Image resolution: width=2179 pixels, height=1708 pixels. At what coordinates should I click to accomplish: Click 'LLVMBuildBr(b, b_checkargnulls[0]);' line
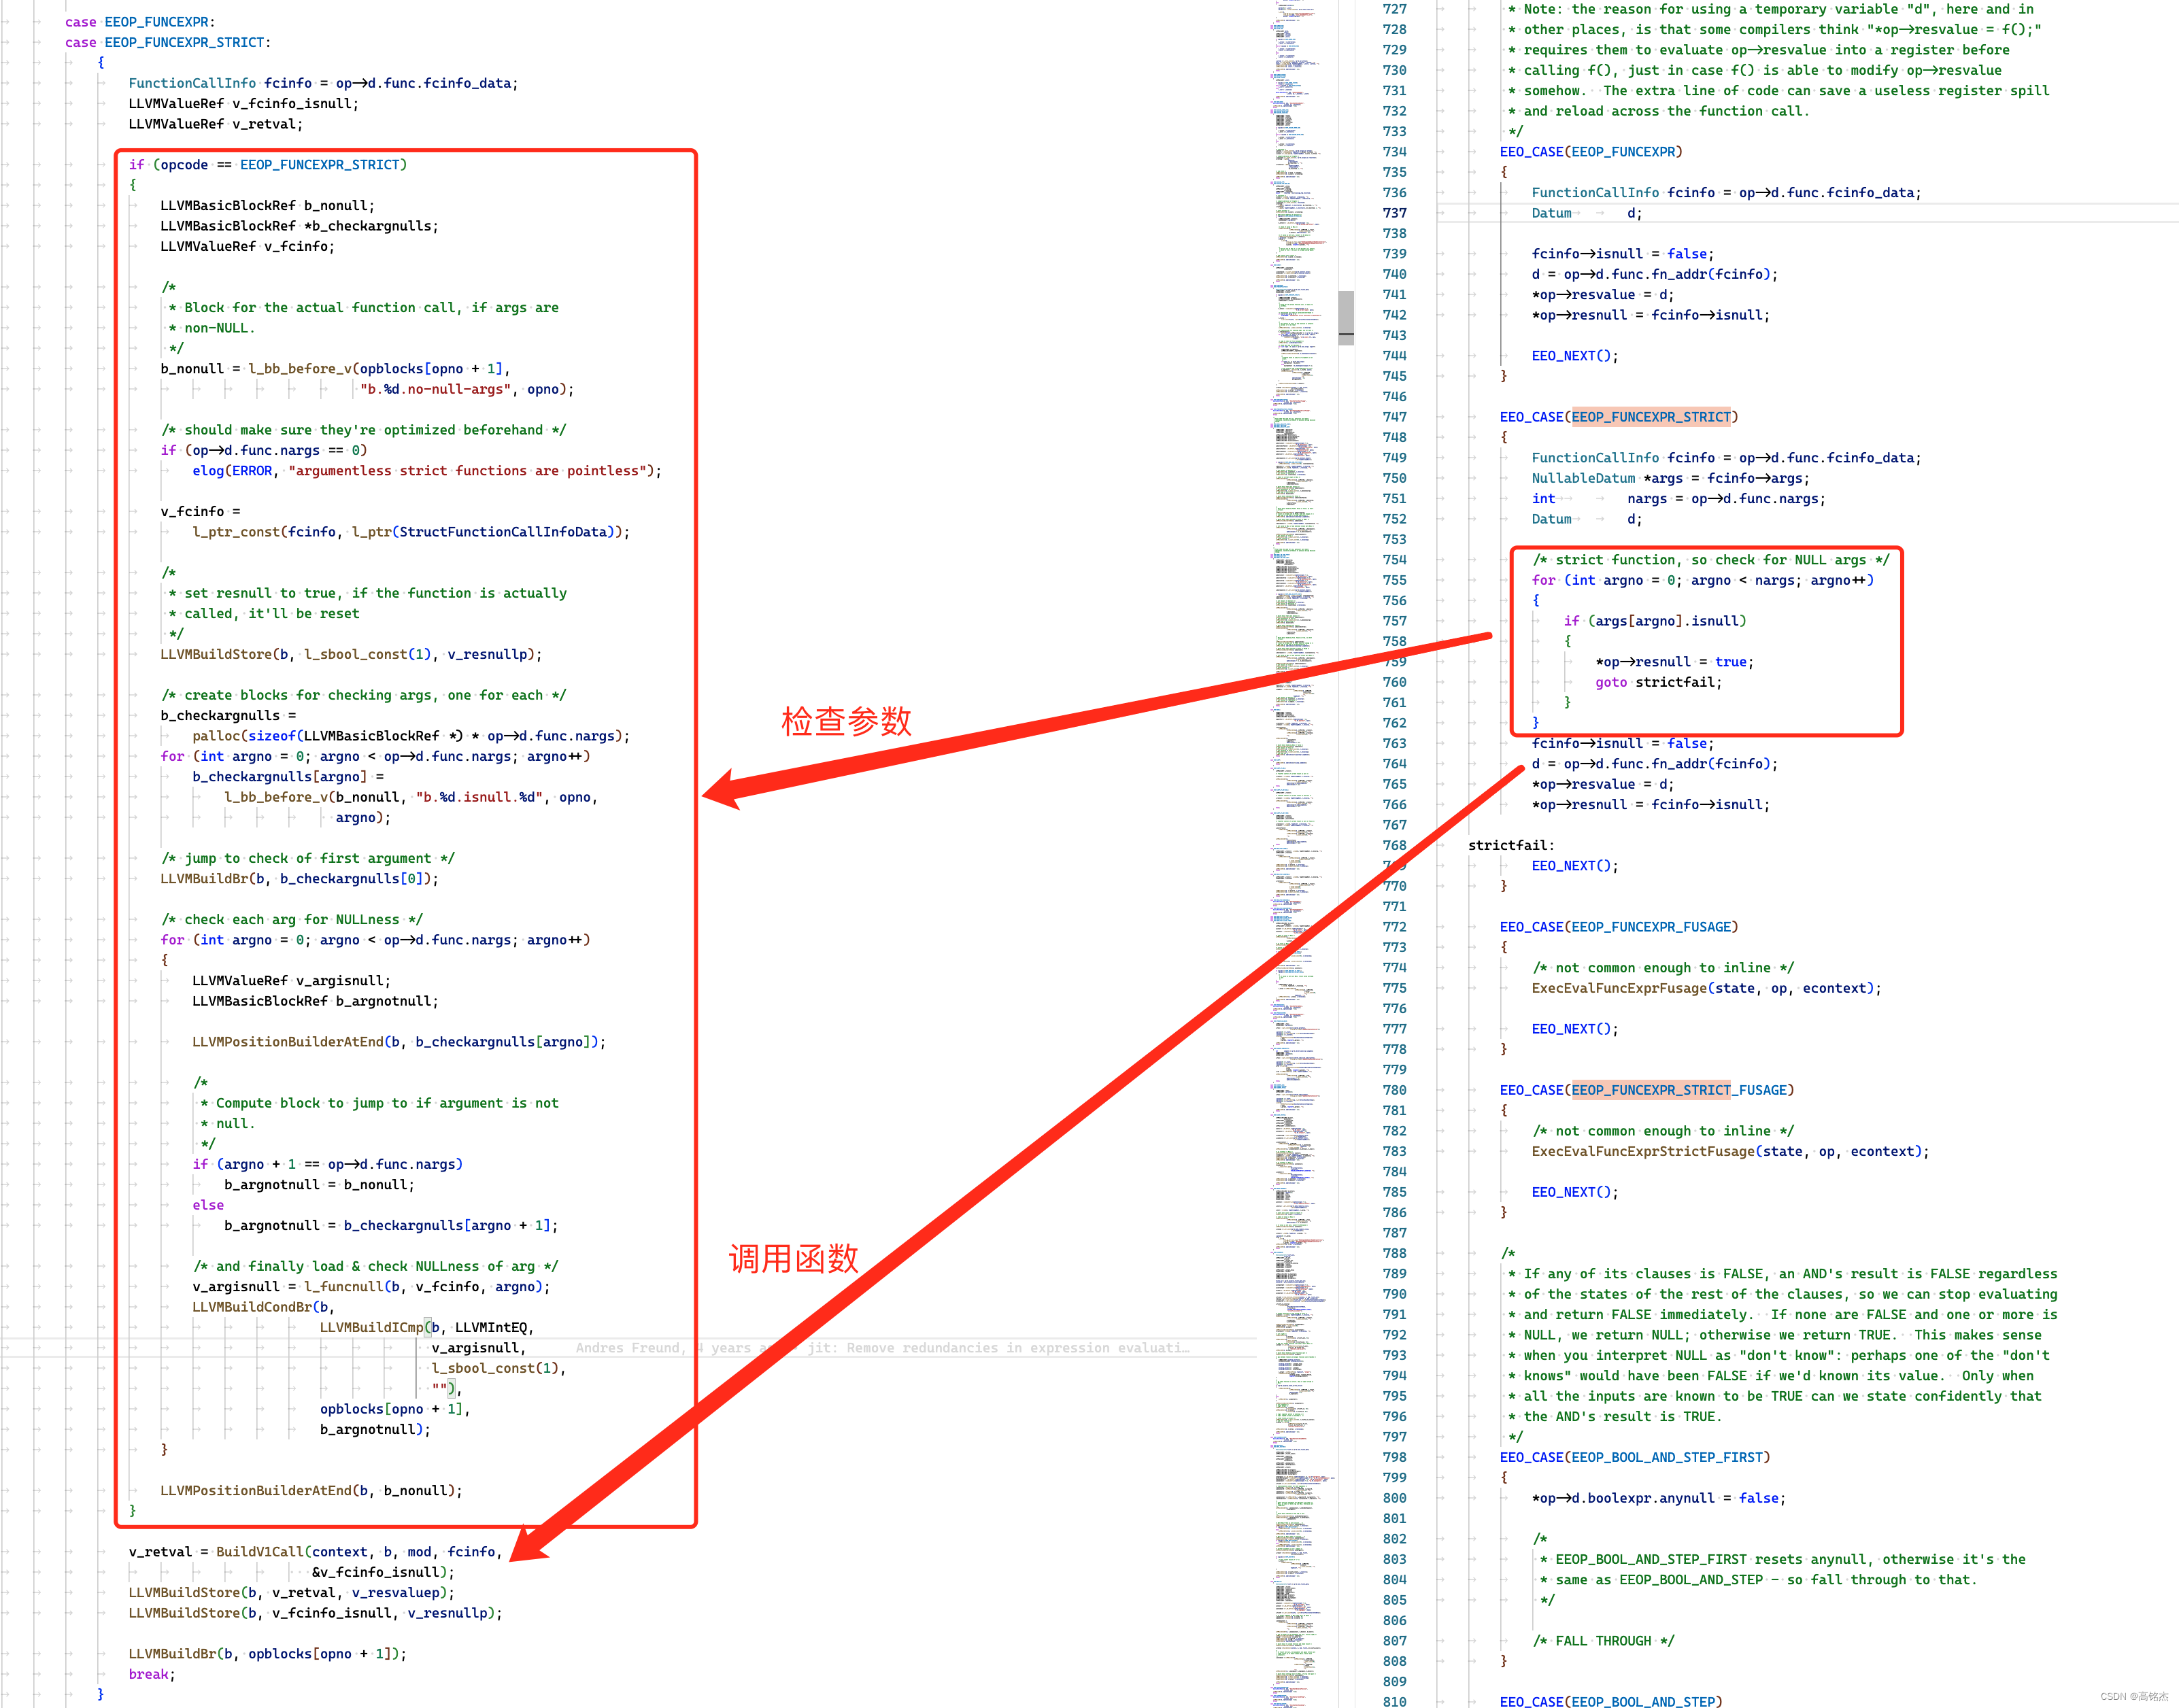coord(299,879)
